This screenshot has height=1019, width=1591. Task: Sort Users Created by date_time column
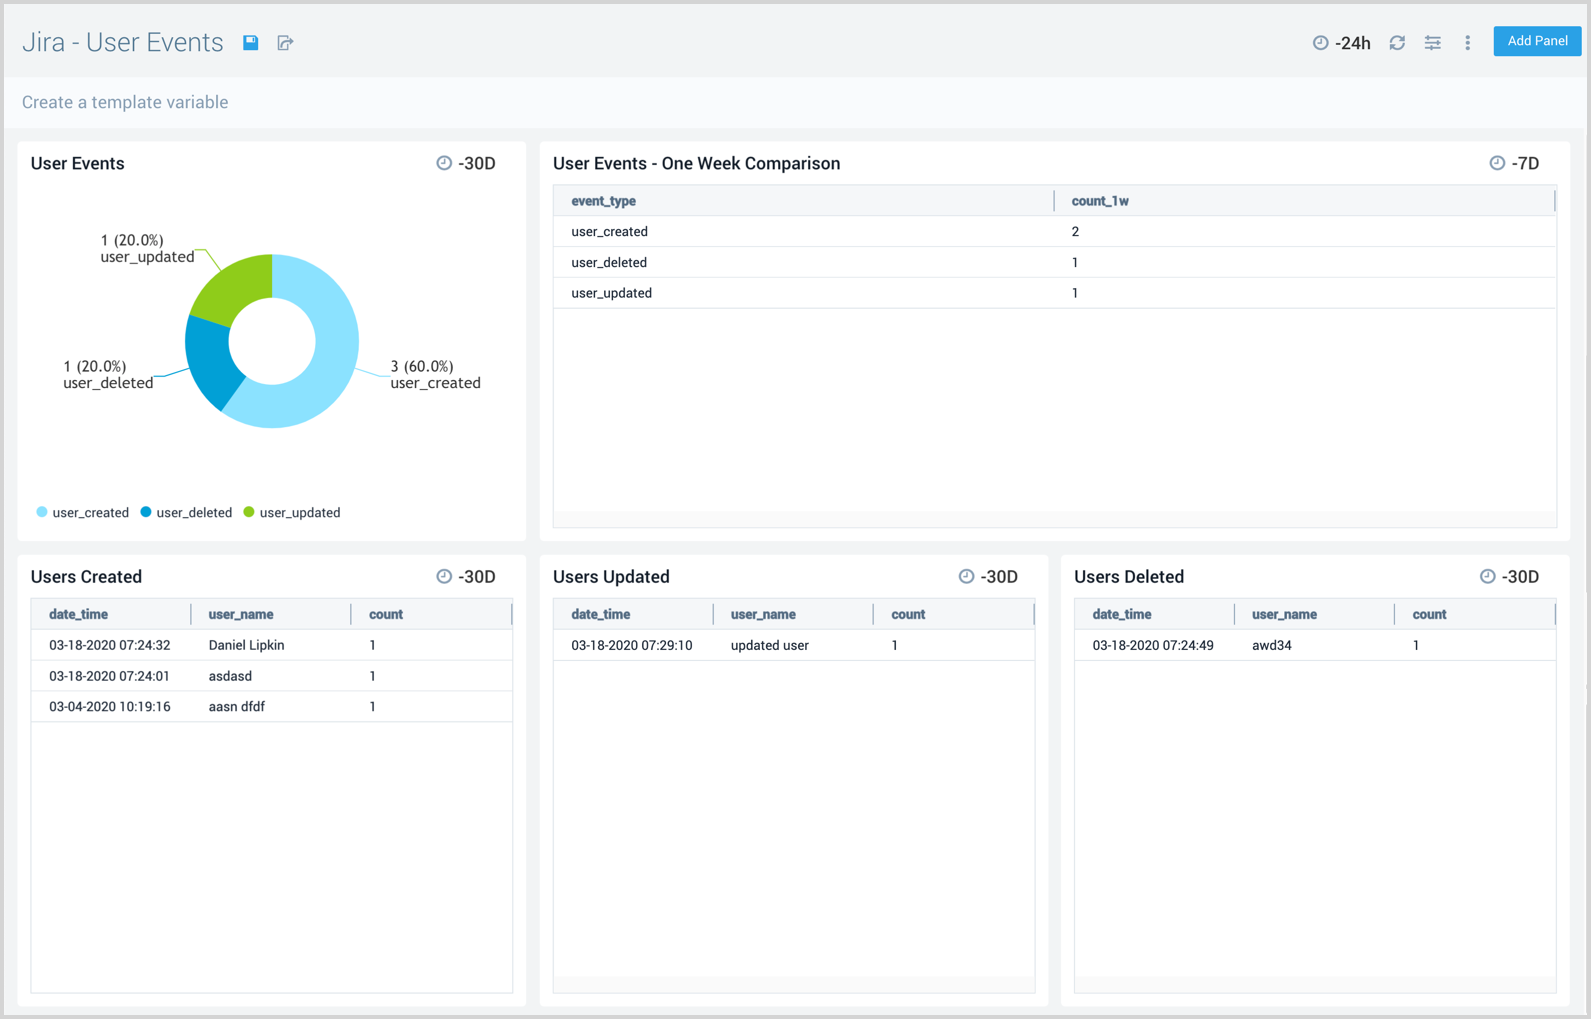pyautogui.click(x=78, y=614)
